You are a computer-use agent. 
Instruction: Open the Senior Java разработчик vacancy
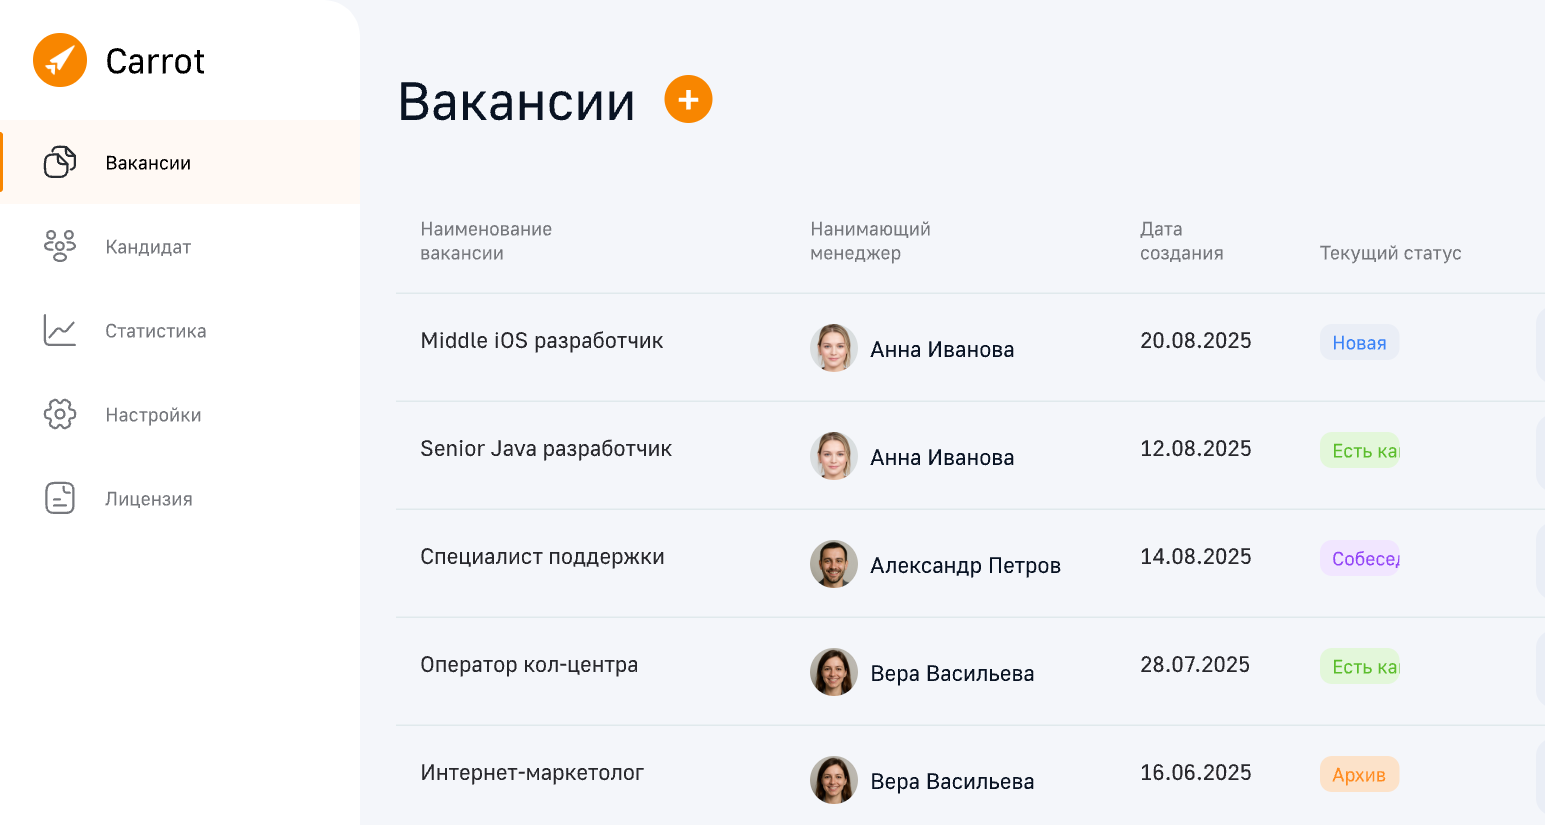coord(546,449)
